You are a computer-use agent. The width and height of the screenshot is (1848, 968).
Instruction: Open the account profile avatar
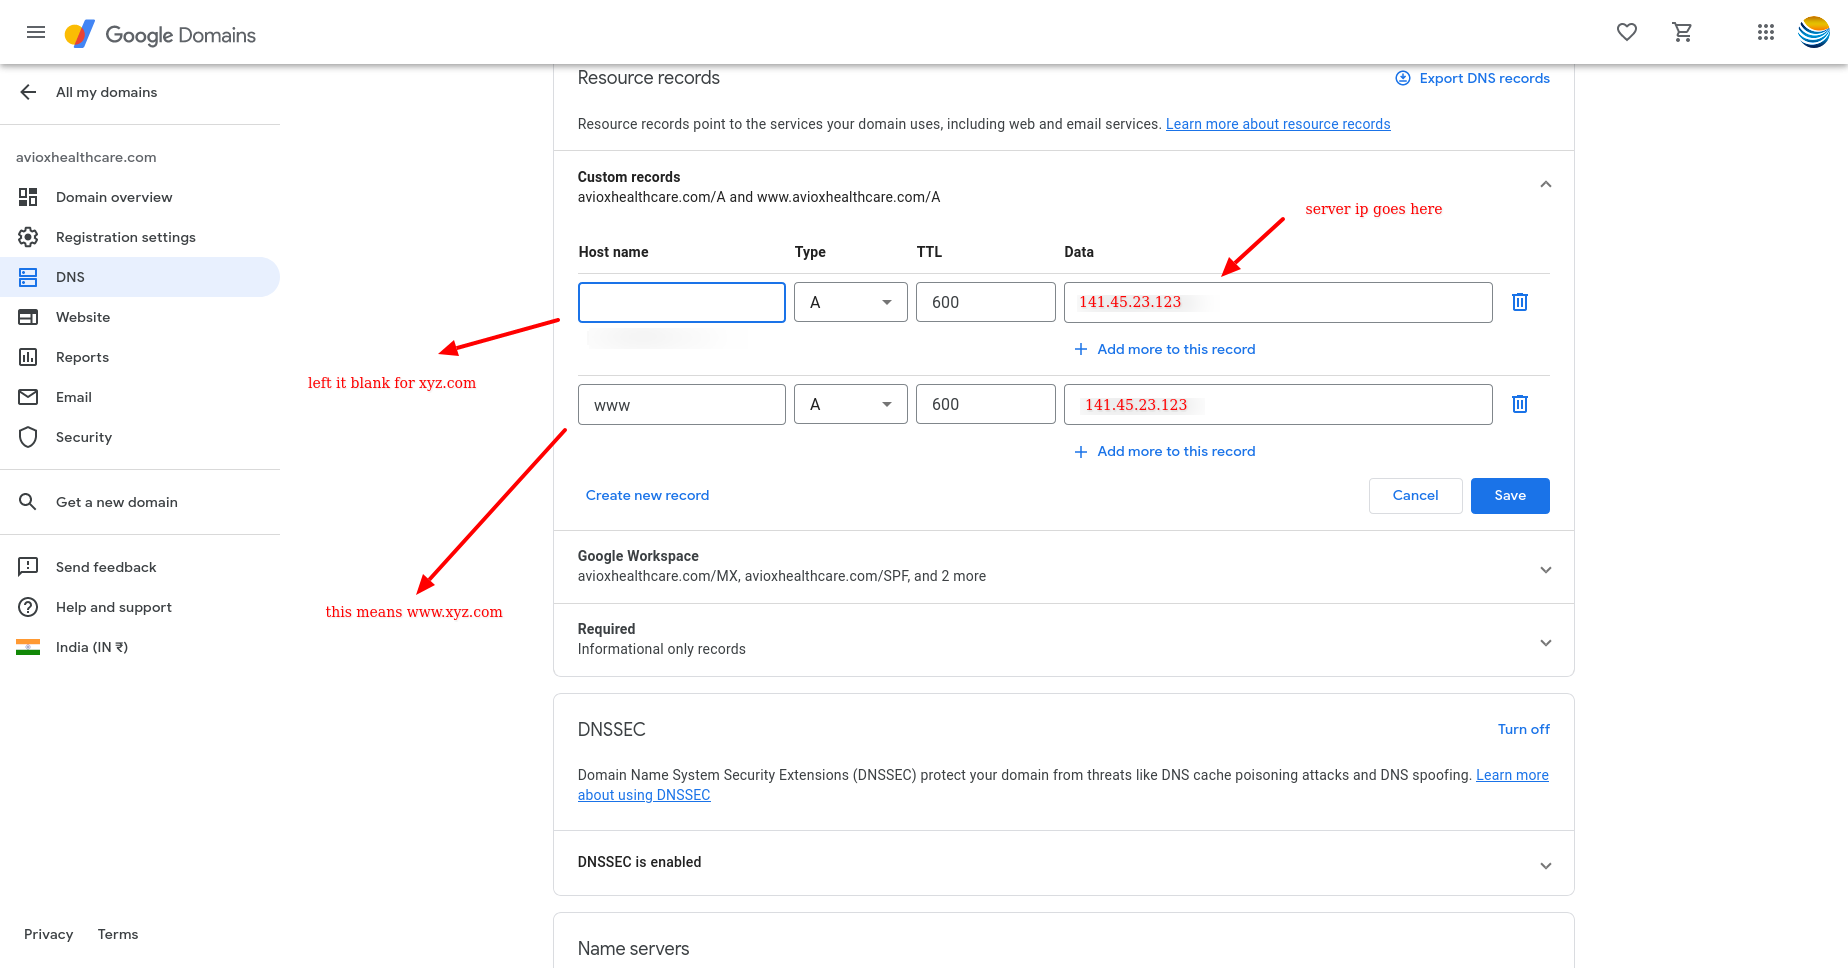pos(1814,32)
